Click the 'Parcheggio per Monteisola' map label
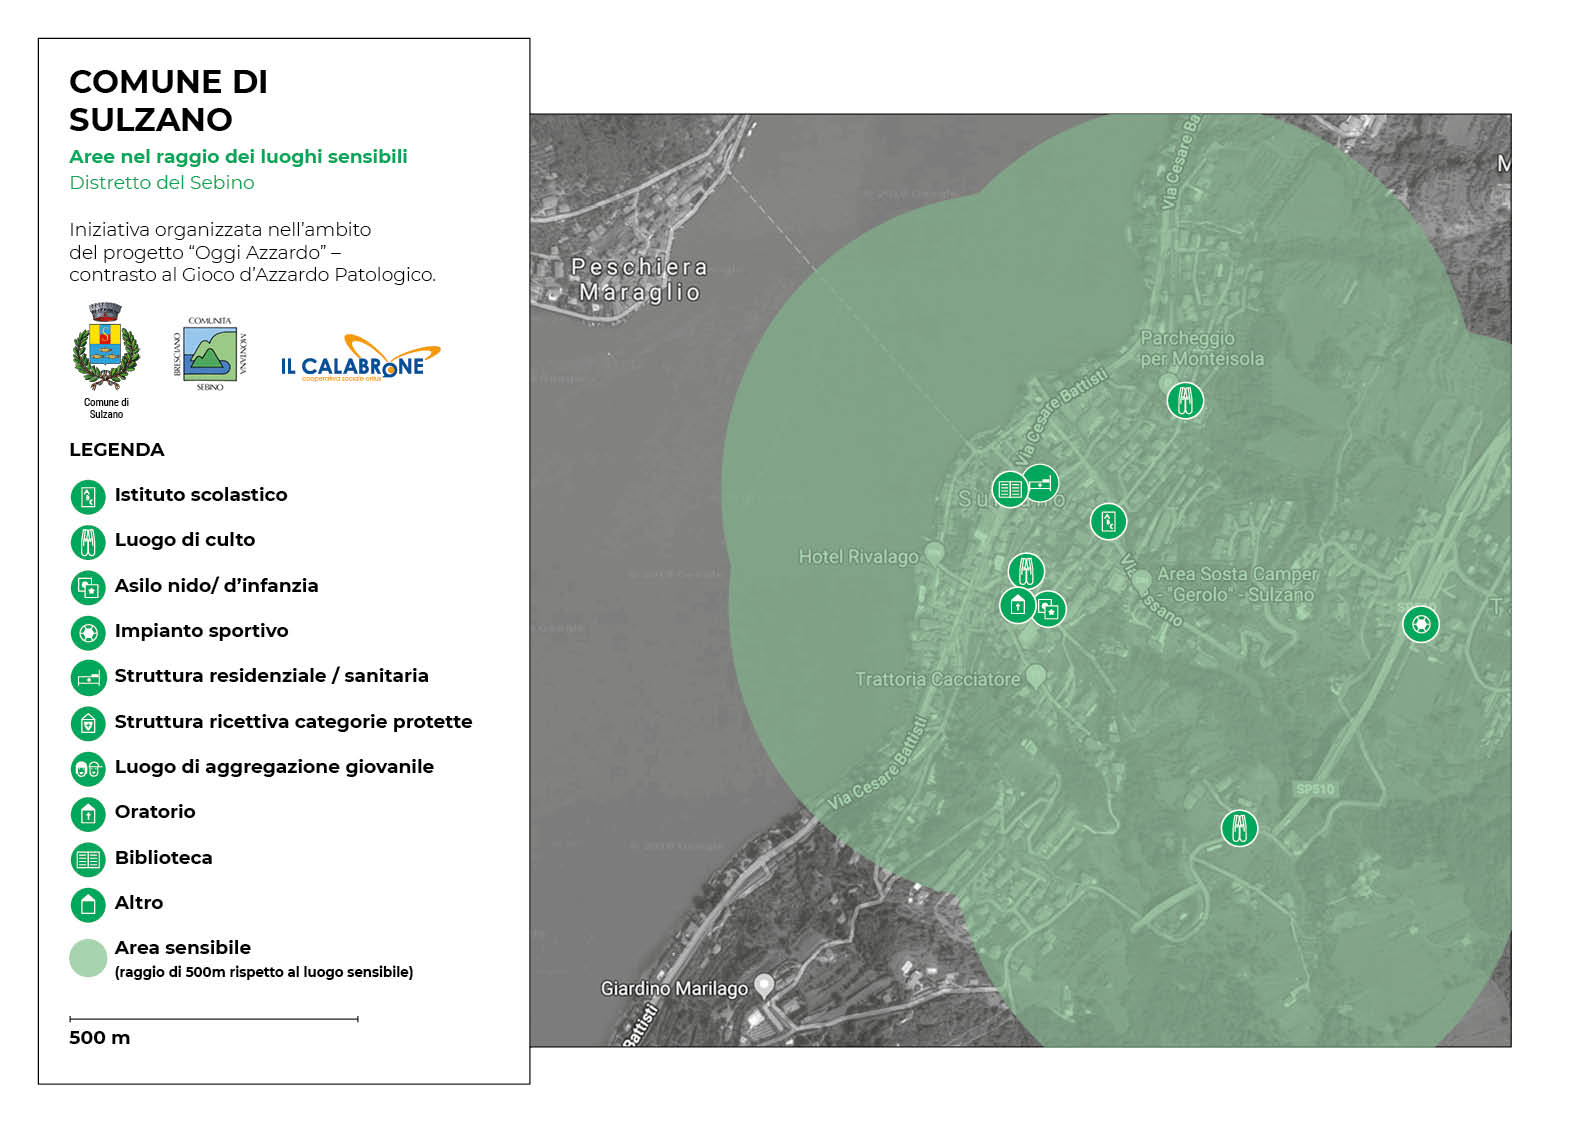This screenshot has width=1587, height=1123. coord(1202,349)
